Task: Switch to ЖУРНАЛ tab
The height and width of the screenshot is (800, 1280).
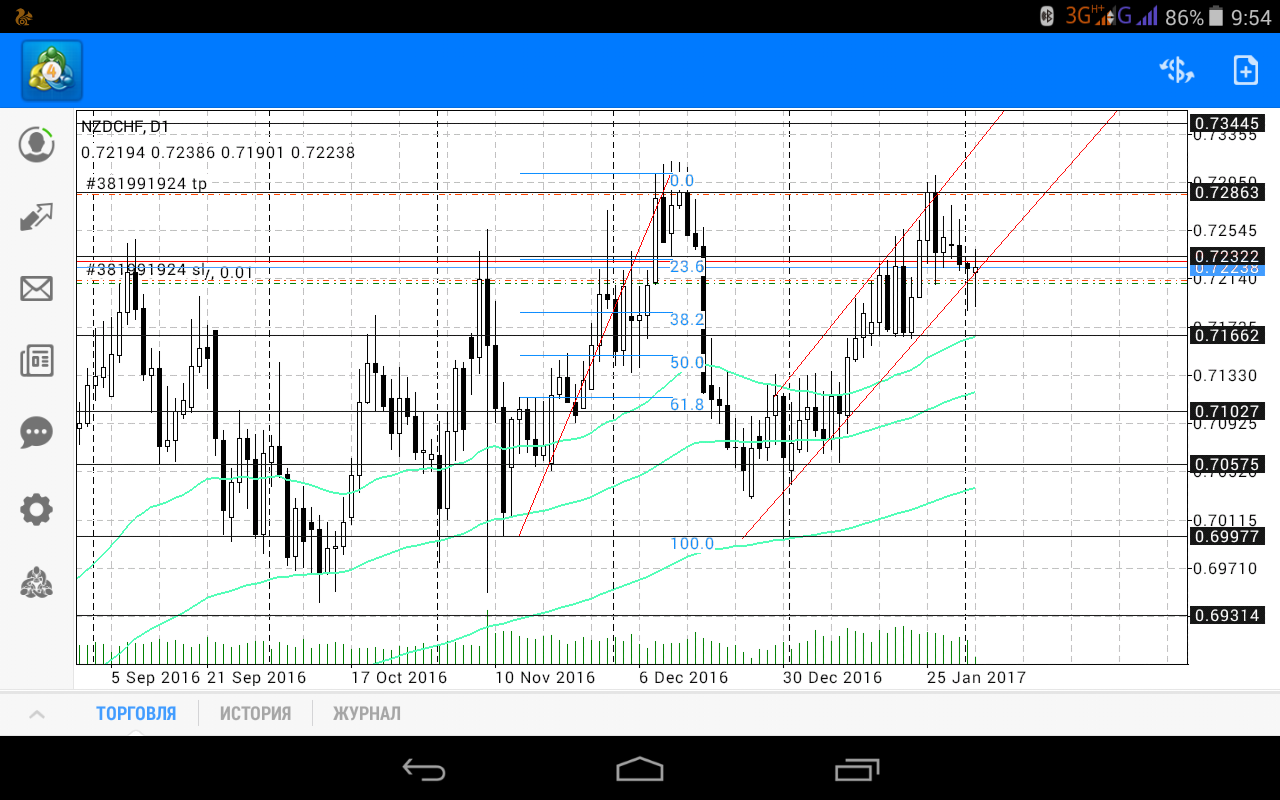Action: [367, 714]
